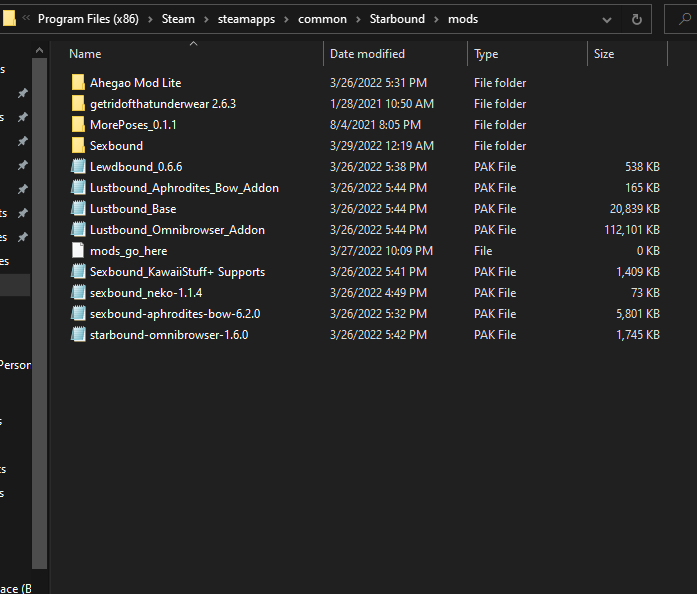This screenshot has height=594, width=697.
Task: Go to Program Files (x86) breadcrumb
Action: point(88,19)
